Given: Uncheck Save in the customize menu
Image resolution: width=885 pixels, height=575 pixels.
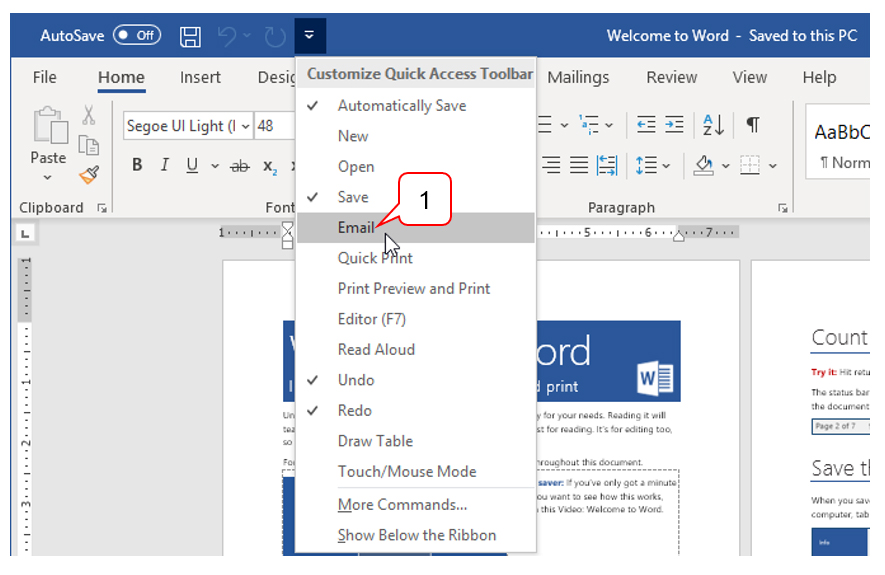Looking at the screenshot, I should point(415,197).
